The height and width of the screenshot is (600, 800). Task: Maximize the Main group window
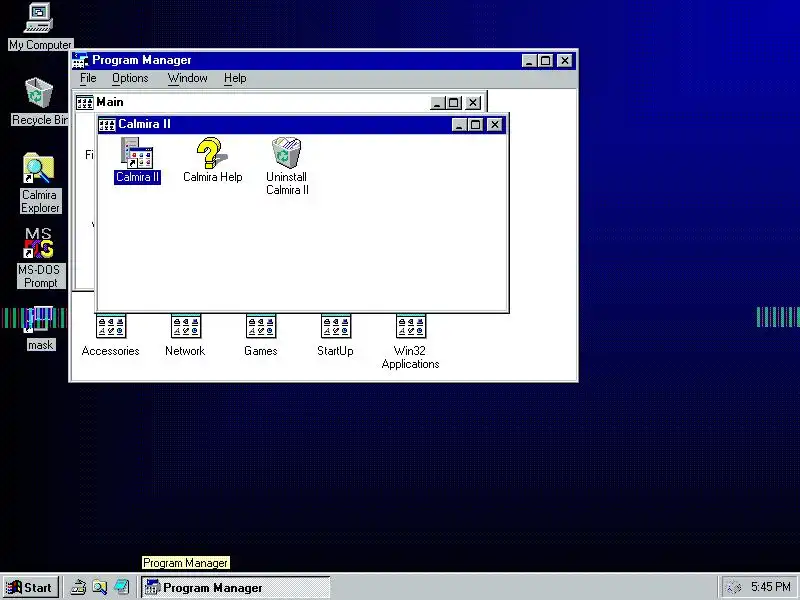(454, 103)
